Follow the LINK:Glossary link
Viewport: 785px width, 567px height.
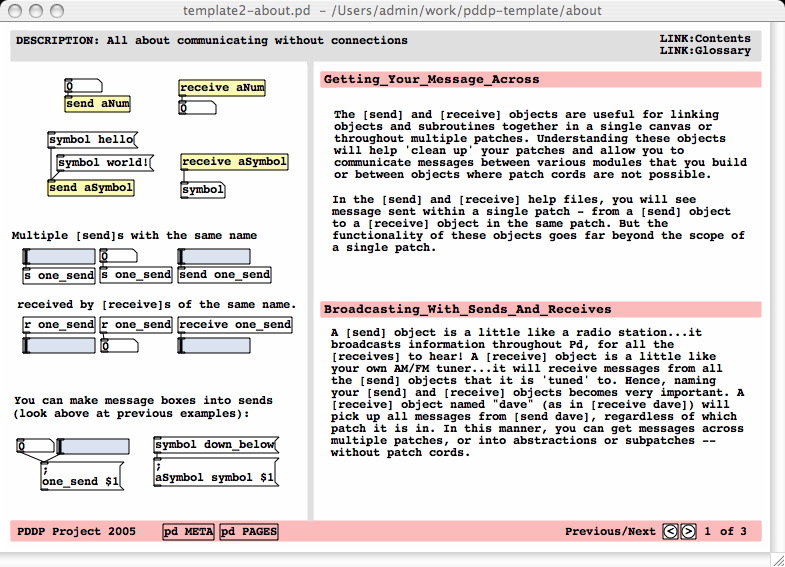(705, 51)
